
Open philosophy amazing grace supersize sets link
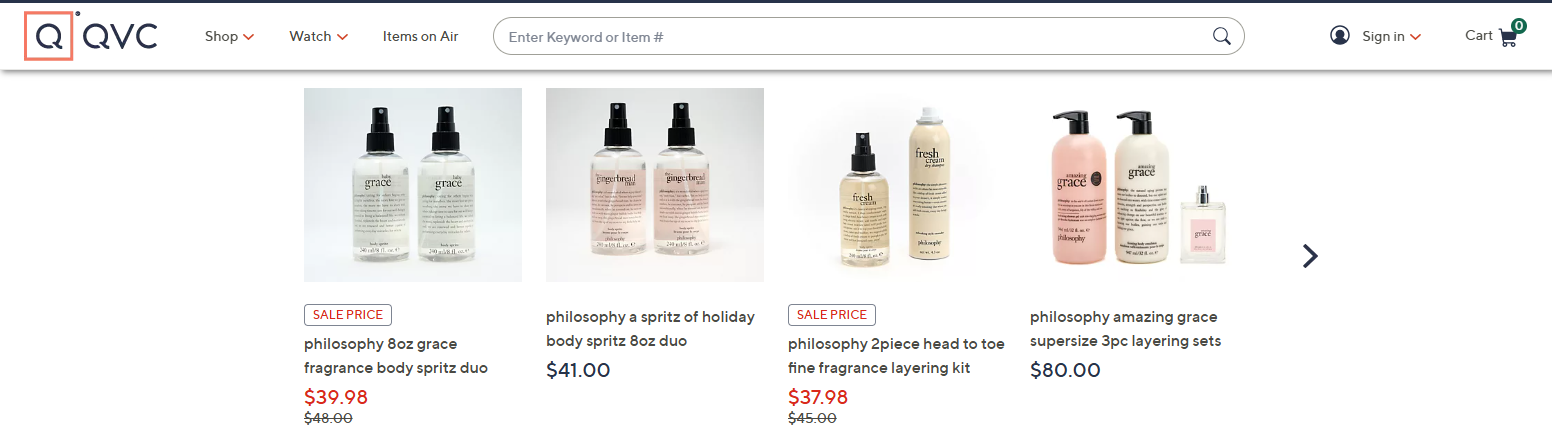click(x=1125, y=329)
